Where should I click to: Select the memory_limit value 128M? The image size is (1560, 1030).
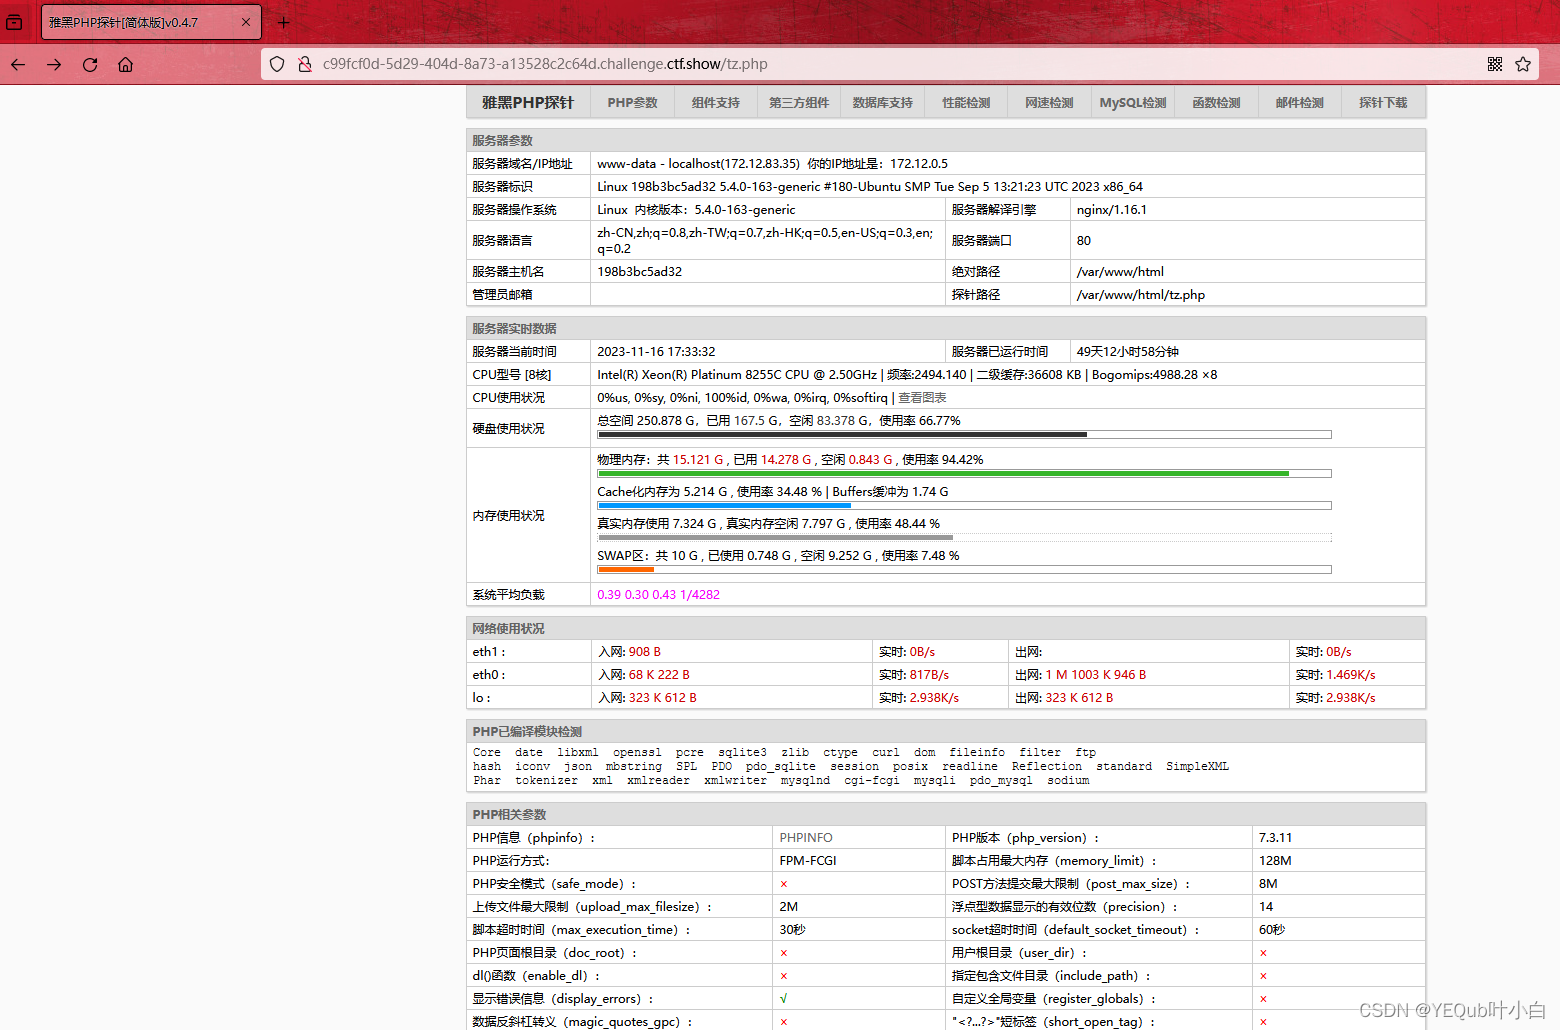pos(1275,861)
